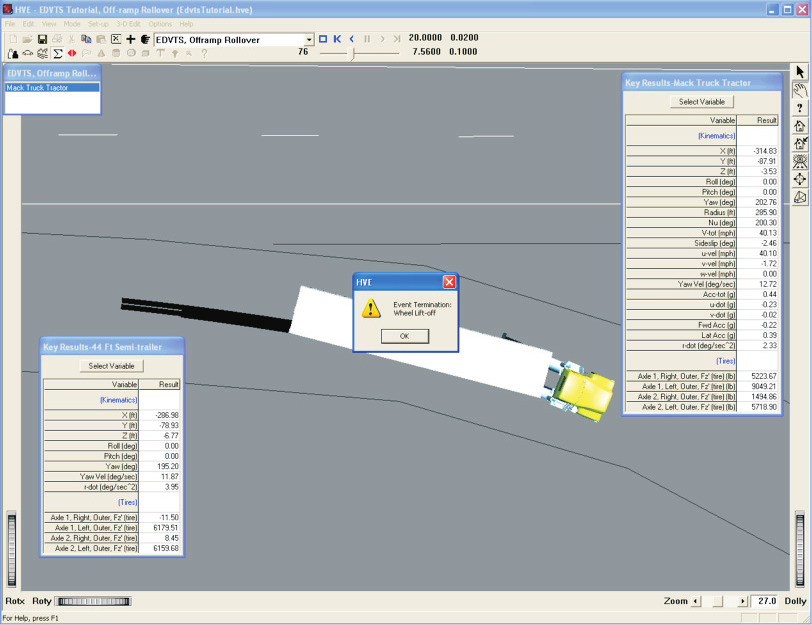812x625 pixels.
Task: Click the Kinematics heading in tractor results
Action: (x=716, y=136)
